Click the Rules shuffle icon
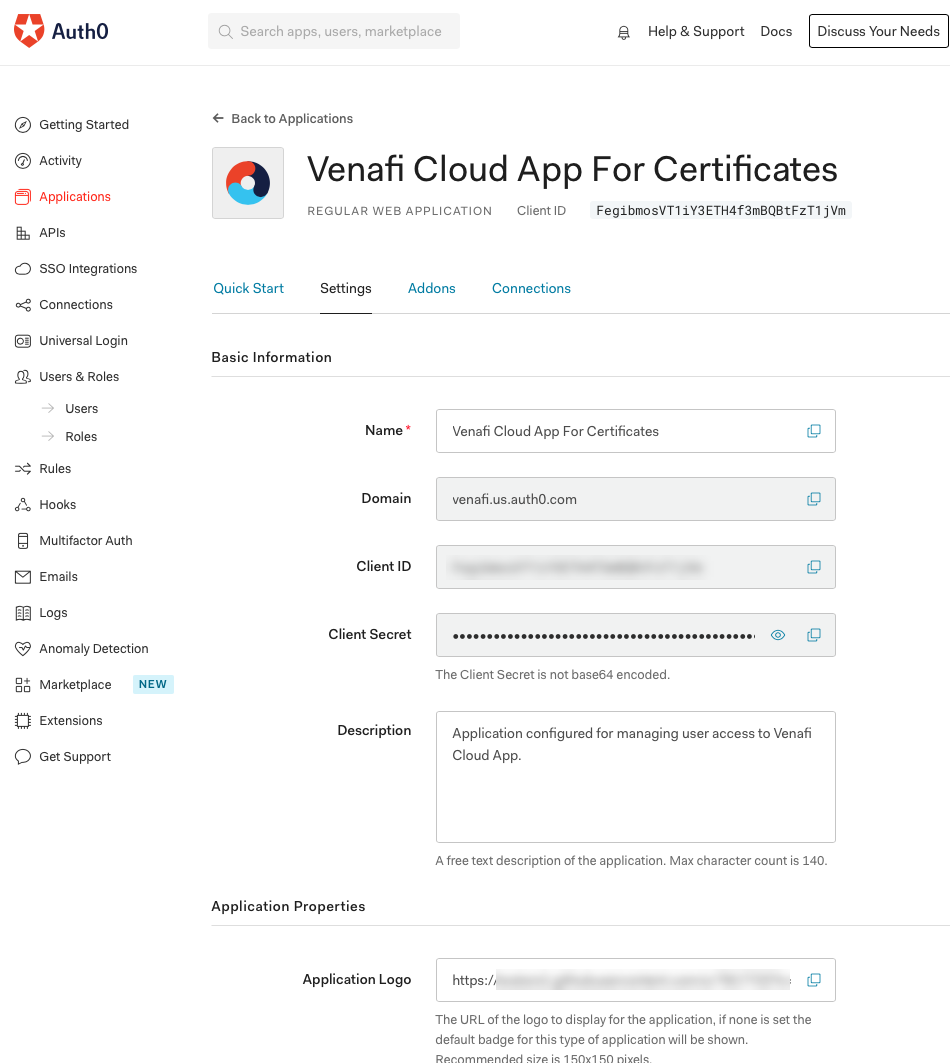Image resolution: width=950 pixels, height=1063 pixels. coord(23,468)
